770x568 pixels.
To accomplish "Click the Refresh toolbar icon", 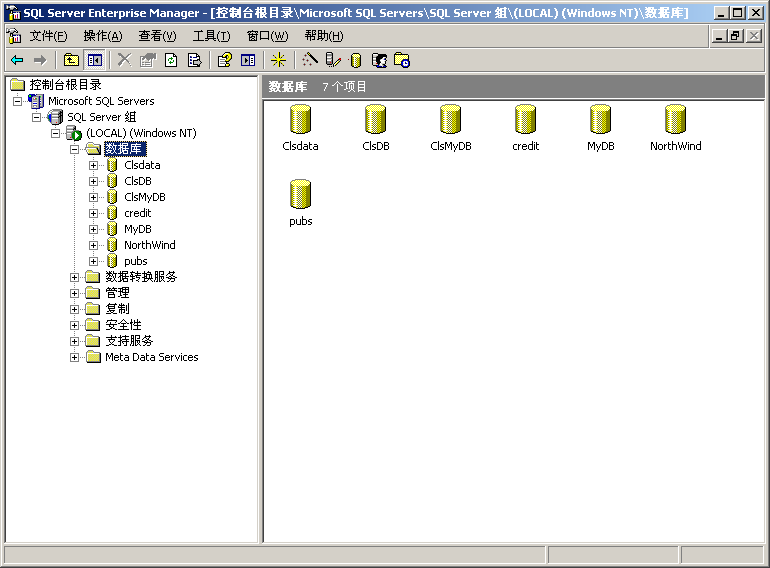I will (171, 60).
